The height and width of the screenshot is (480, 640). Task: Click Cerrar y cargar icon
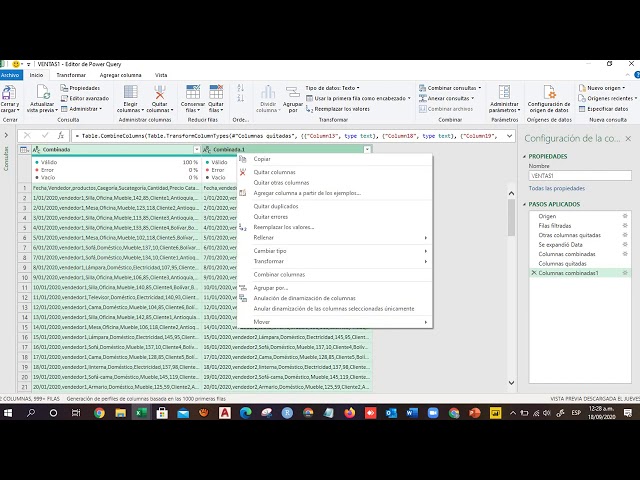(9, 93)
